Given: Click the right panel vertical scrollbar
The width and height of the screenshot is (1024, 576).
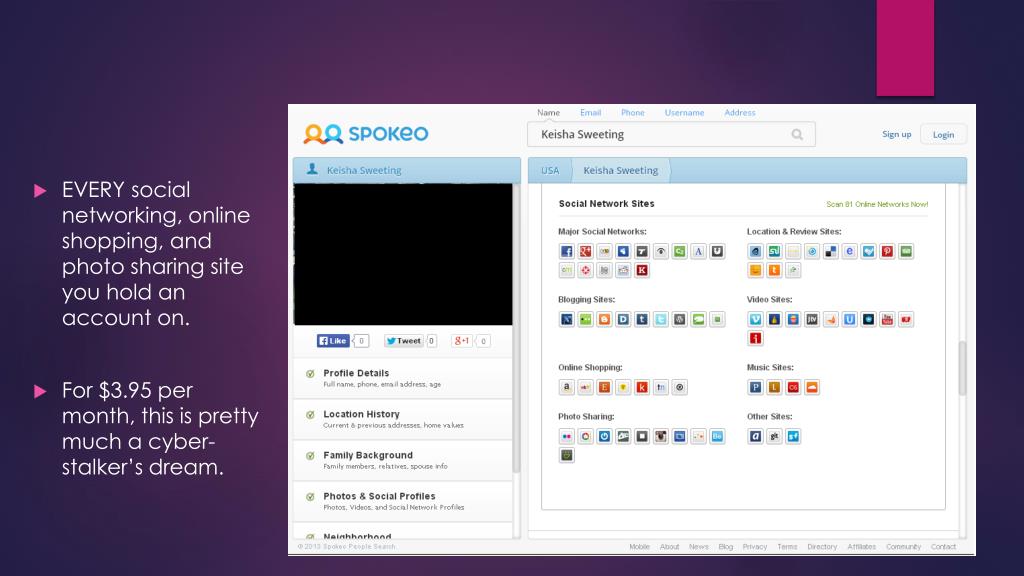Looking at the screenshot, I should coord(962,368).
